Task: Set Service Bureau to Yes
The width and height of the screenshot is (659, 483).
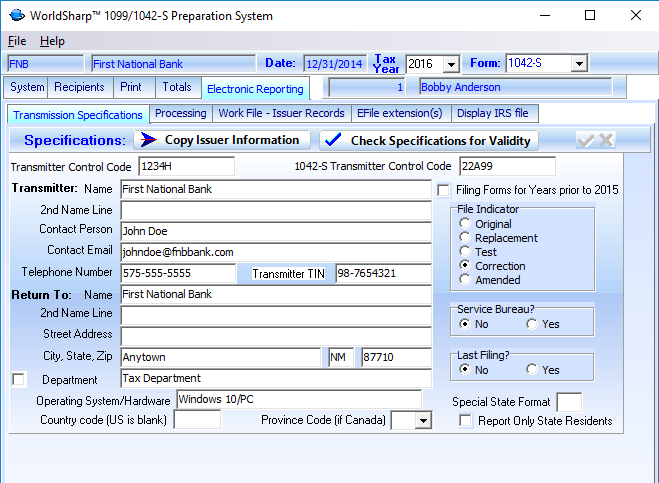Action: click(532, 324)
